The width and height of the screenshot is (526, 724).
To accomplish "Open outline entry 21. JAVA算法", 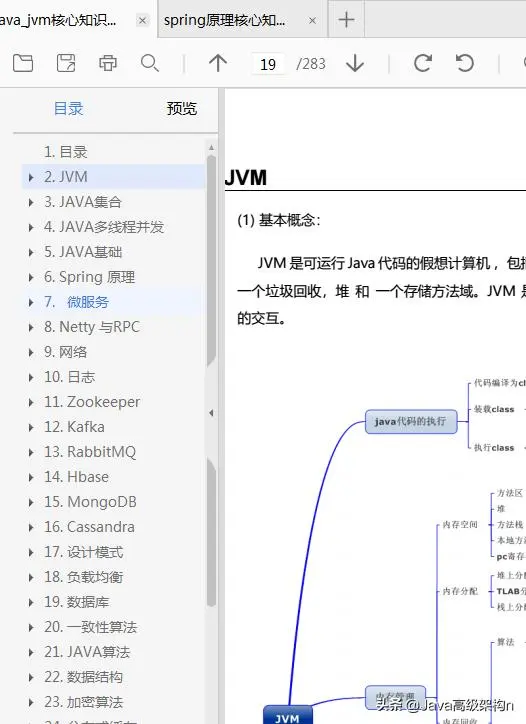I will [87, 652].
